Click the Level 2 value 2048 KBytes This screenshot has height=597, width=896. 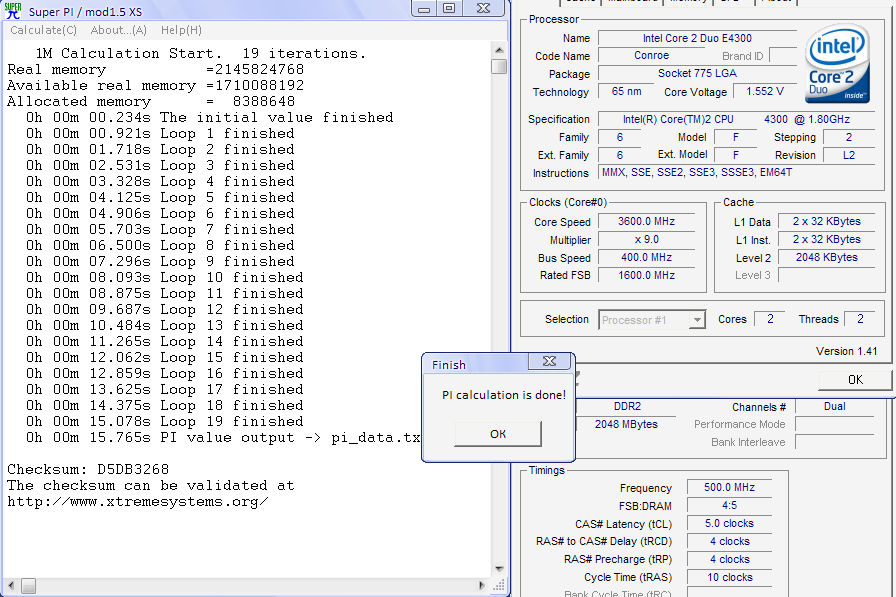(x=826, y=258)
